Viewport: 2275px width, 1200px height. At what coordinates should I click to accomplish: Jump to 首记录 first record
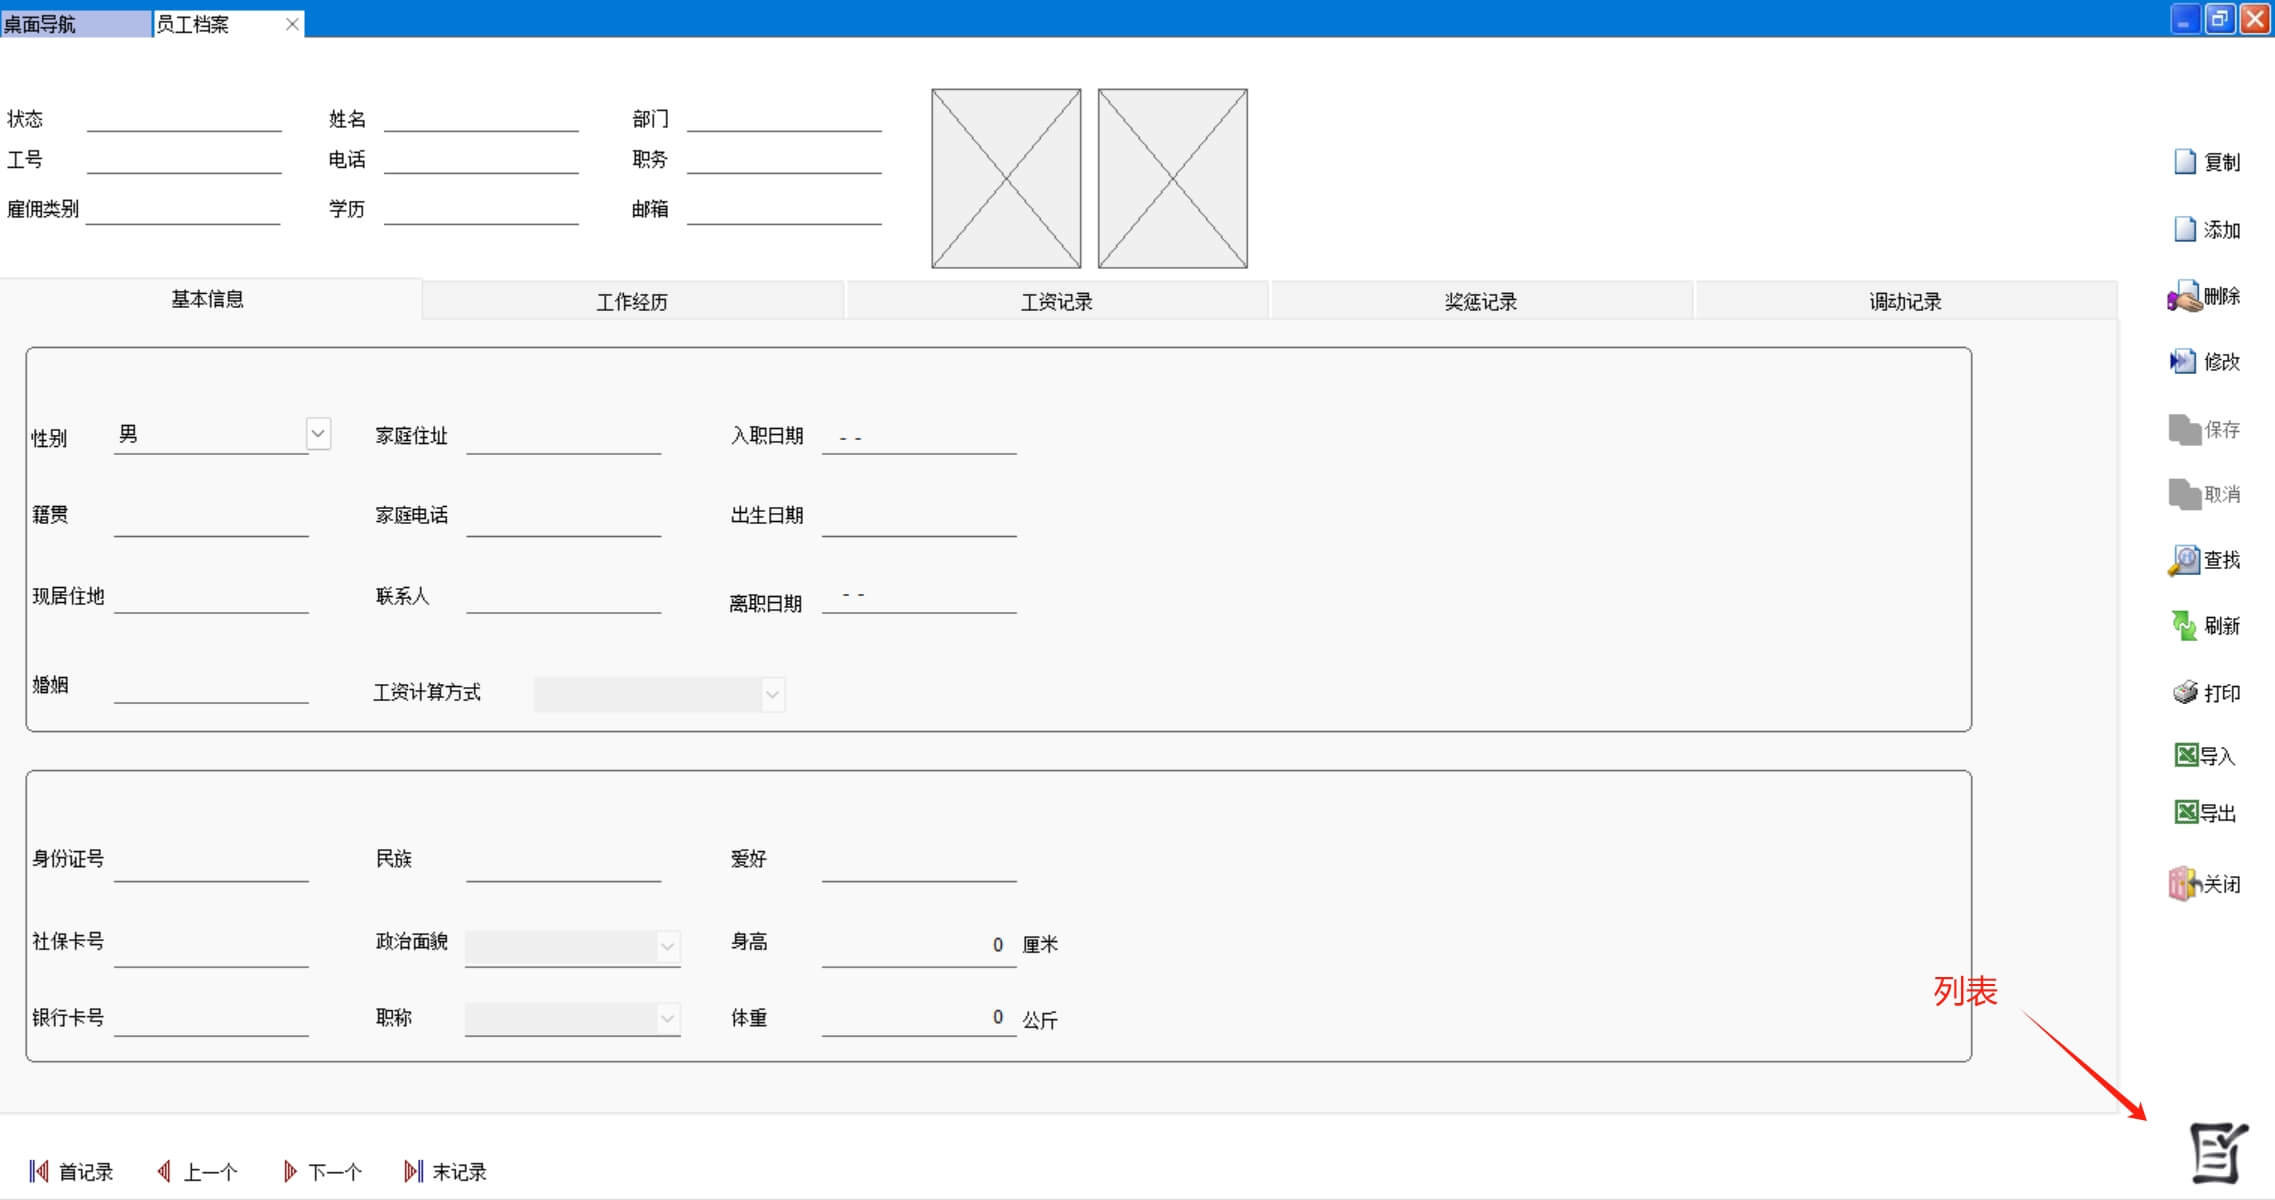click(71, 1171)
